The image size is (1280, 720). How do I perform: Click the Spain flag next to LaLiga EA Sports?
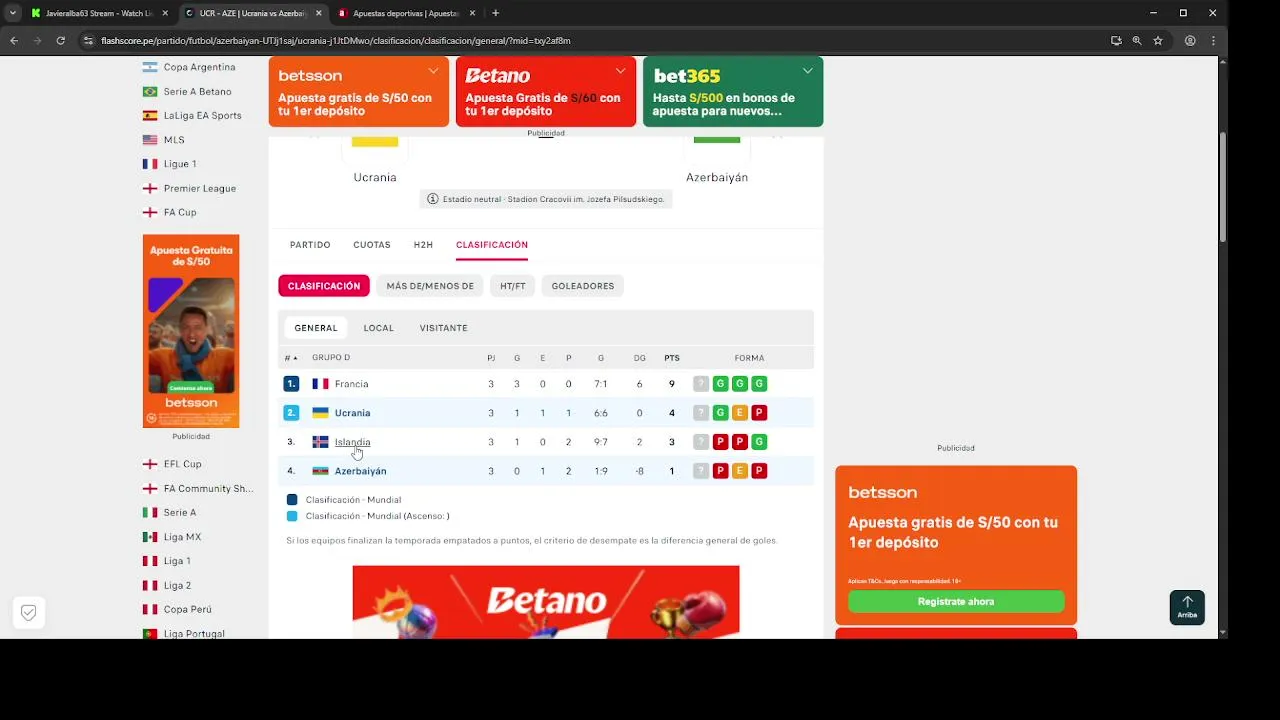click(x=150, y=115)
